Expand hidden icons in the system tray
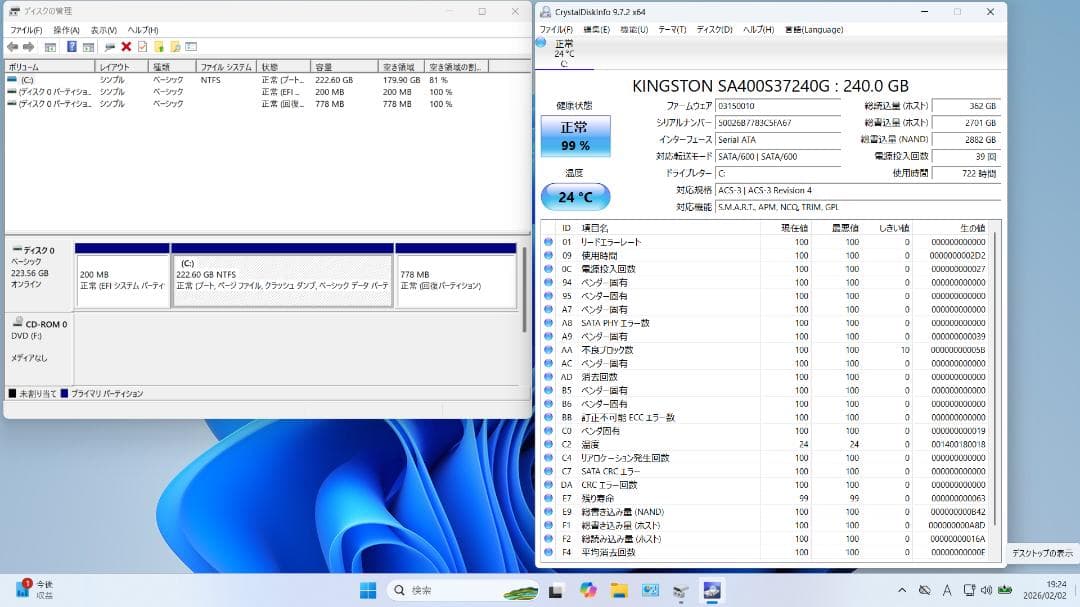1080x607 pixels. tap(899, 590)
